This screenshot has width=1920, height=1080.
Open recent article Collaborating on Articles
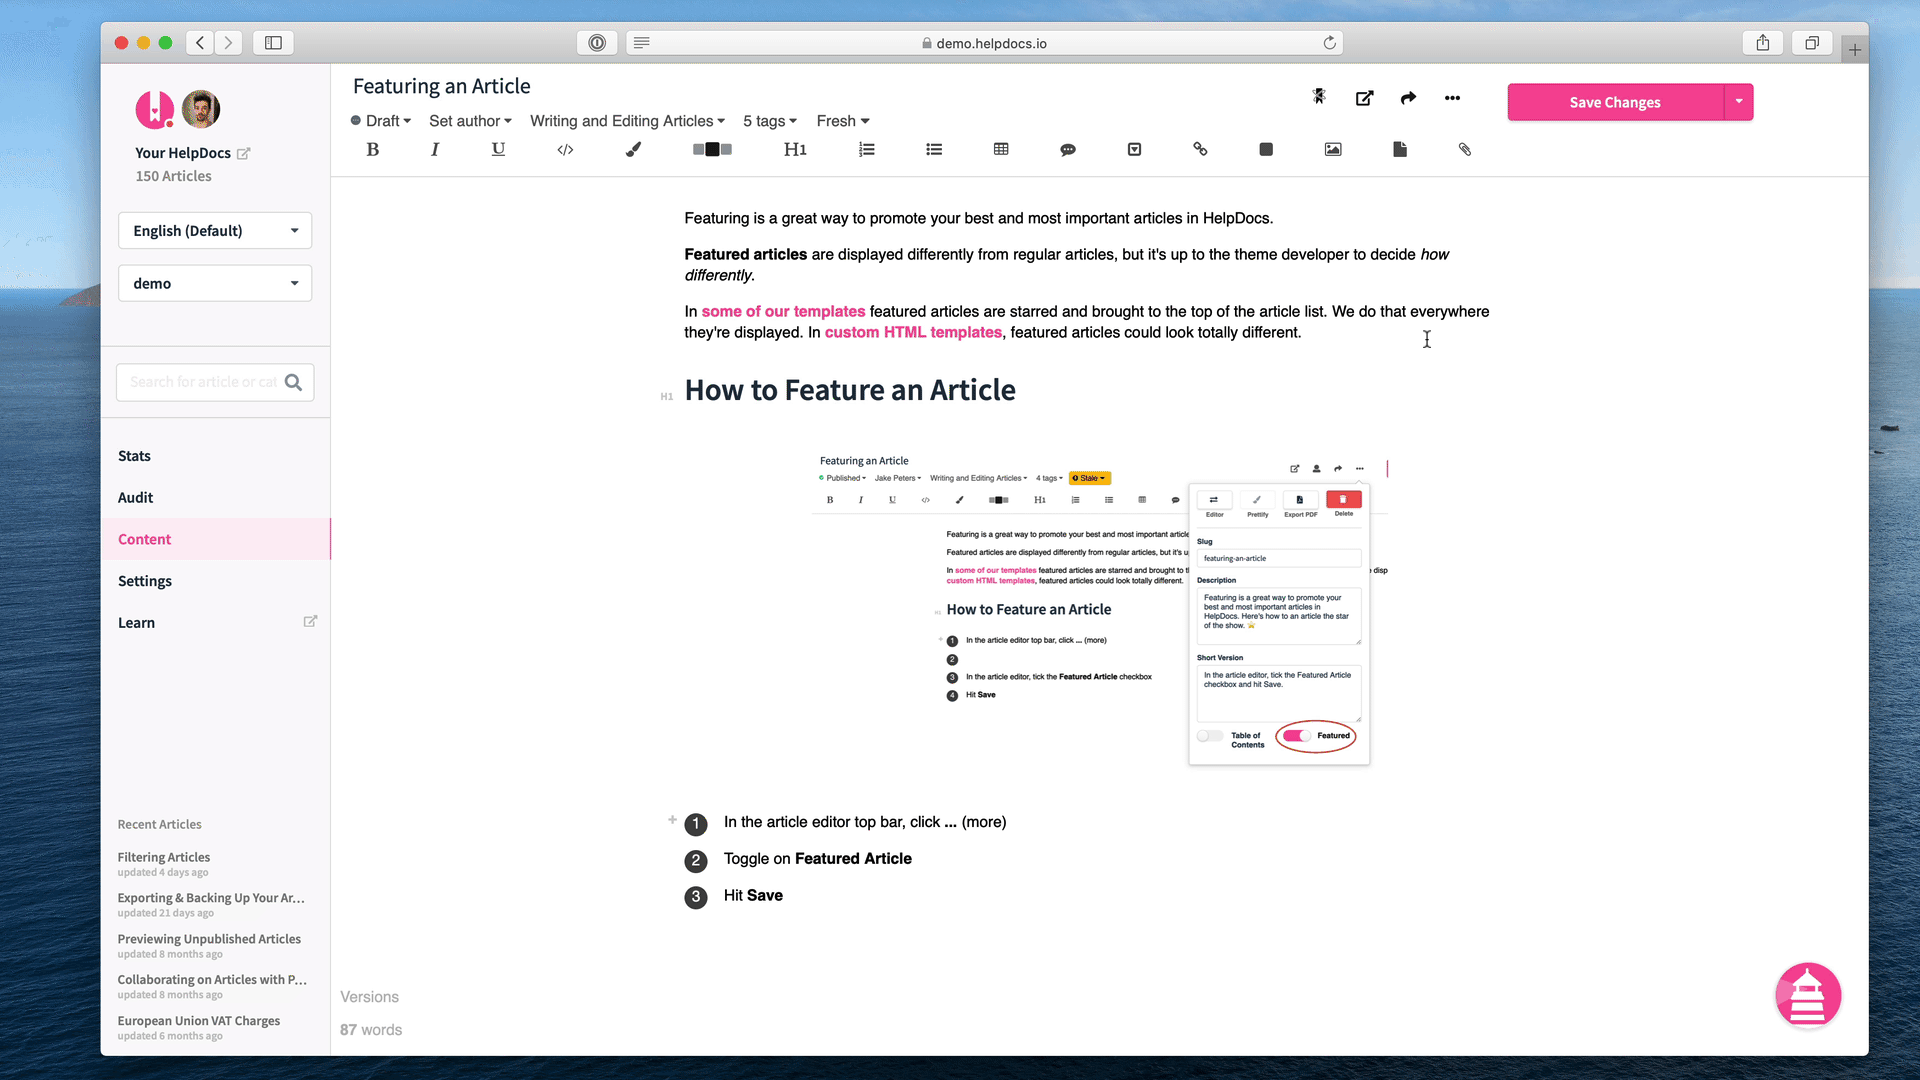pos(212,980)
